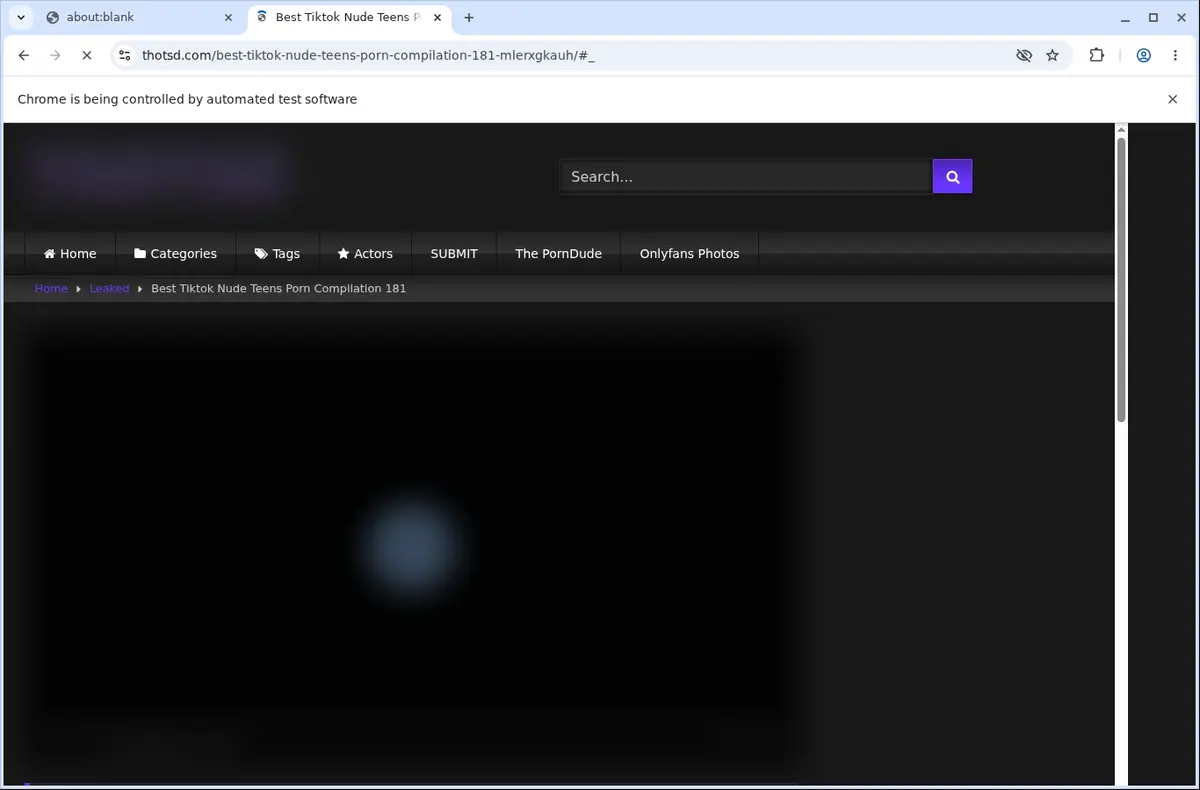Focus the browser address bar URL

pos(368,56)
